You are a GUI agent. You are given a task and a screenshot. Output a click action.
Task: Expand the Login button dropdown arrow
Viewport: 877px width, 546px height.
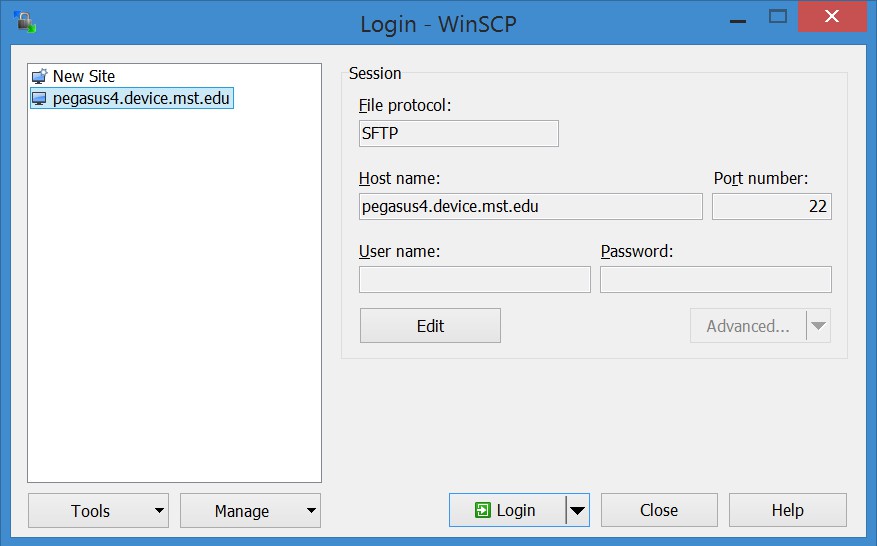coord(578,510)
